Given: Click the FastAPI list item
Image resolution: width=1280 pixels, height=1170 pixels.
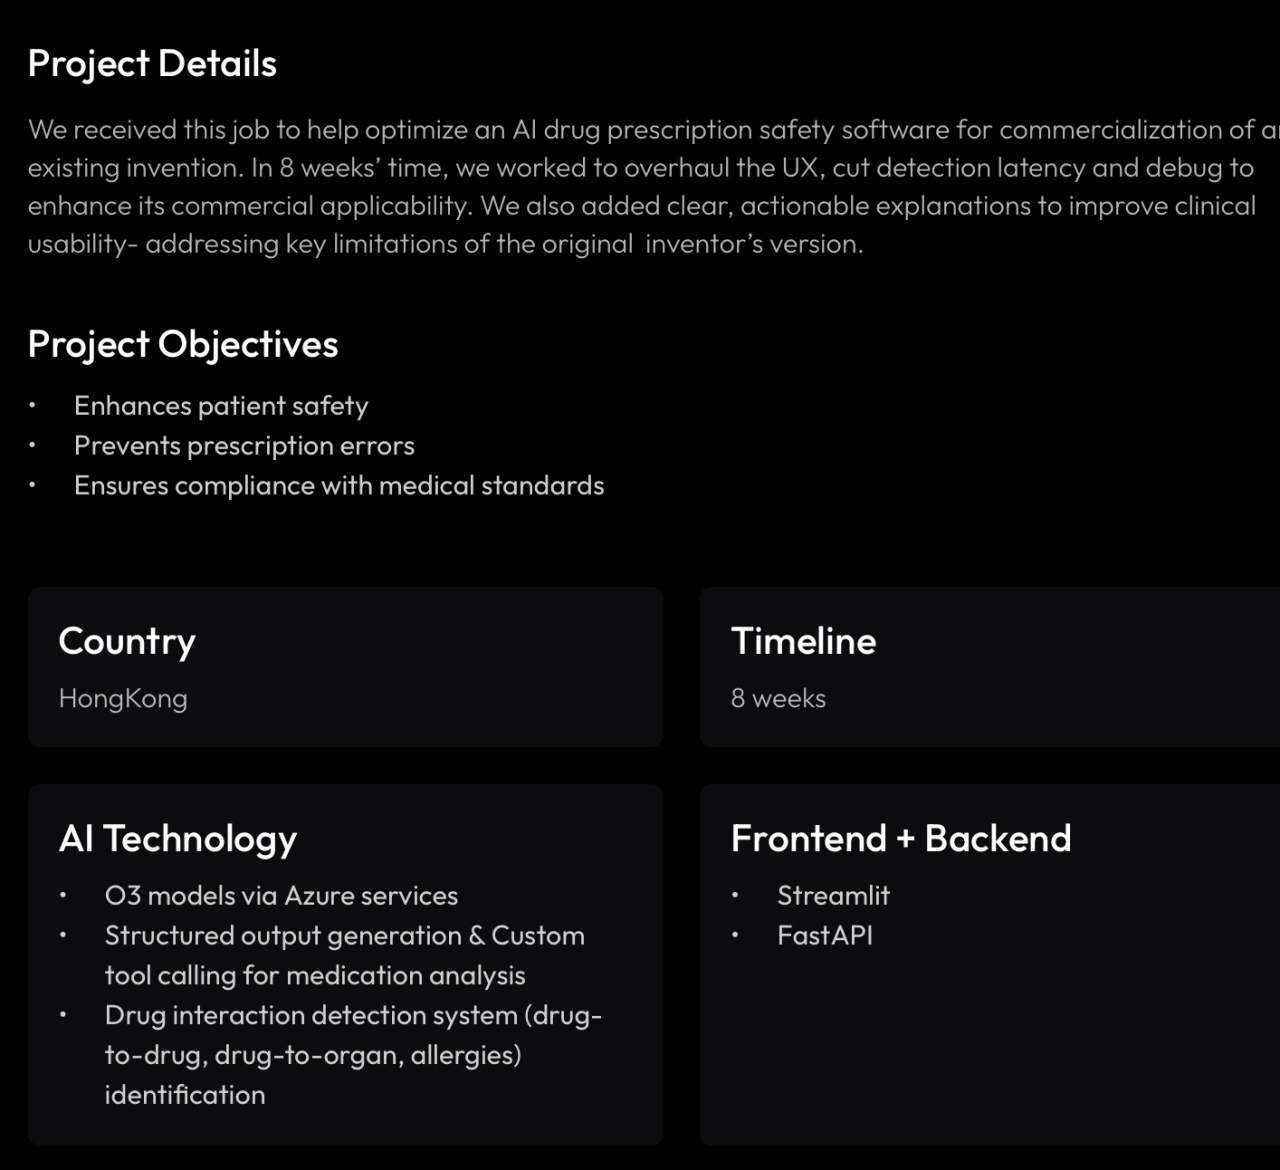Looking at the screenshot, I should [825, 936].
